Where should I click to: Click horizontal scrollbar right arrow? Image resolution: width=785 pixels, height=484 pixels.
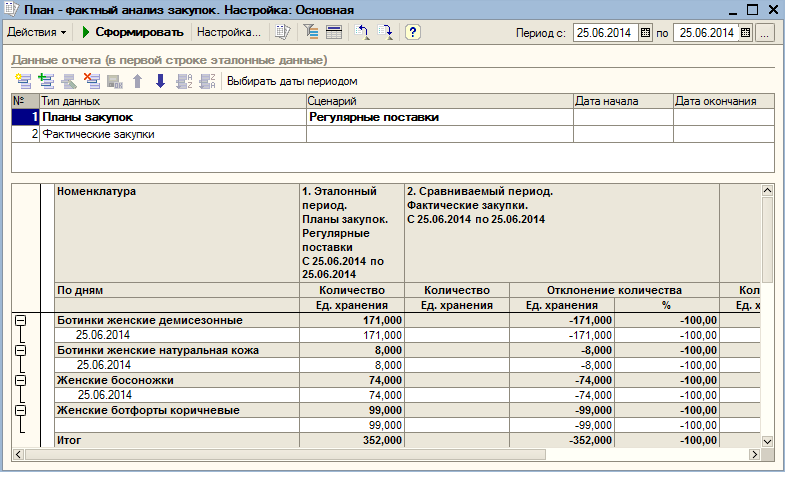point(754,454)
